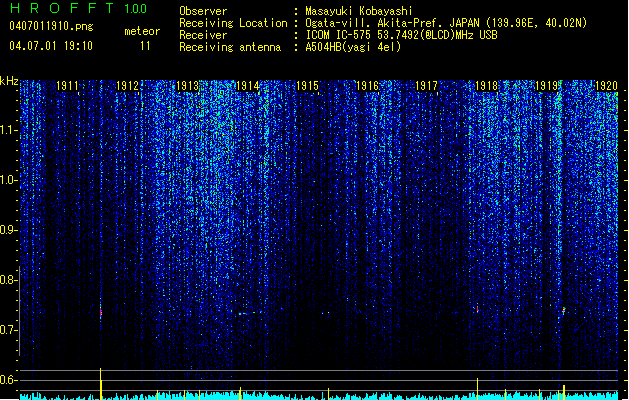
Task: Select the Ogata-vill. Akita-Pref. JAPAN location text
Action: (x=446, y=23)
